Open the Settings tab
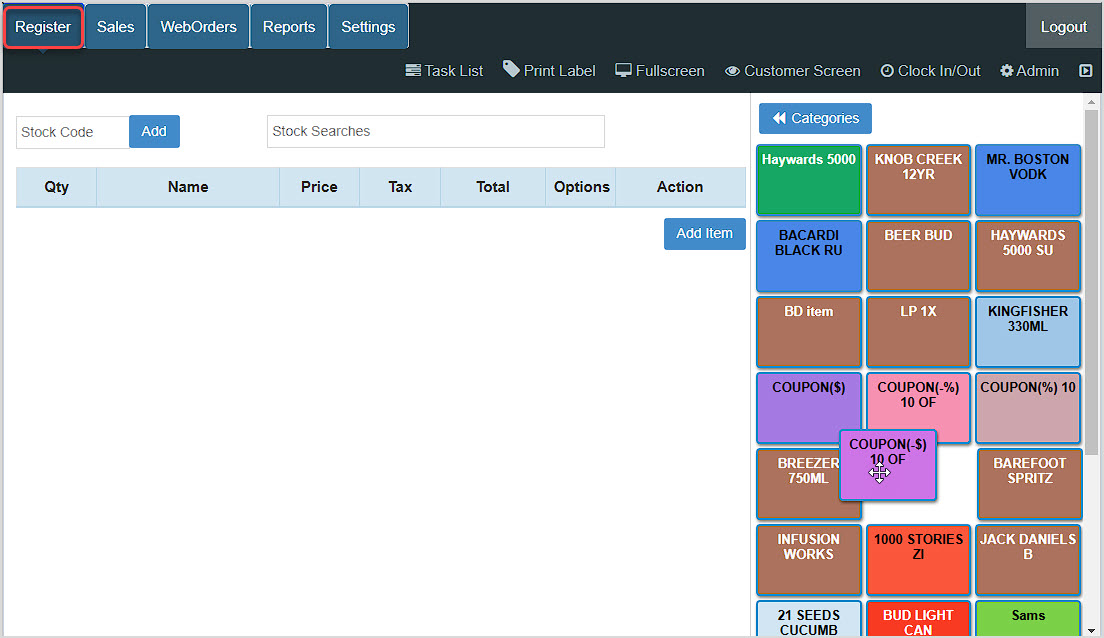 click(368, 27)
